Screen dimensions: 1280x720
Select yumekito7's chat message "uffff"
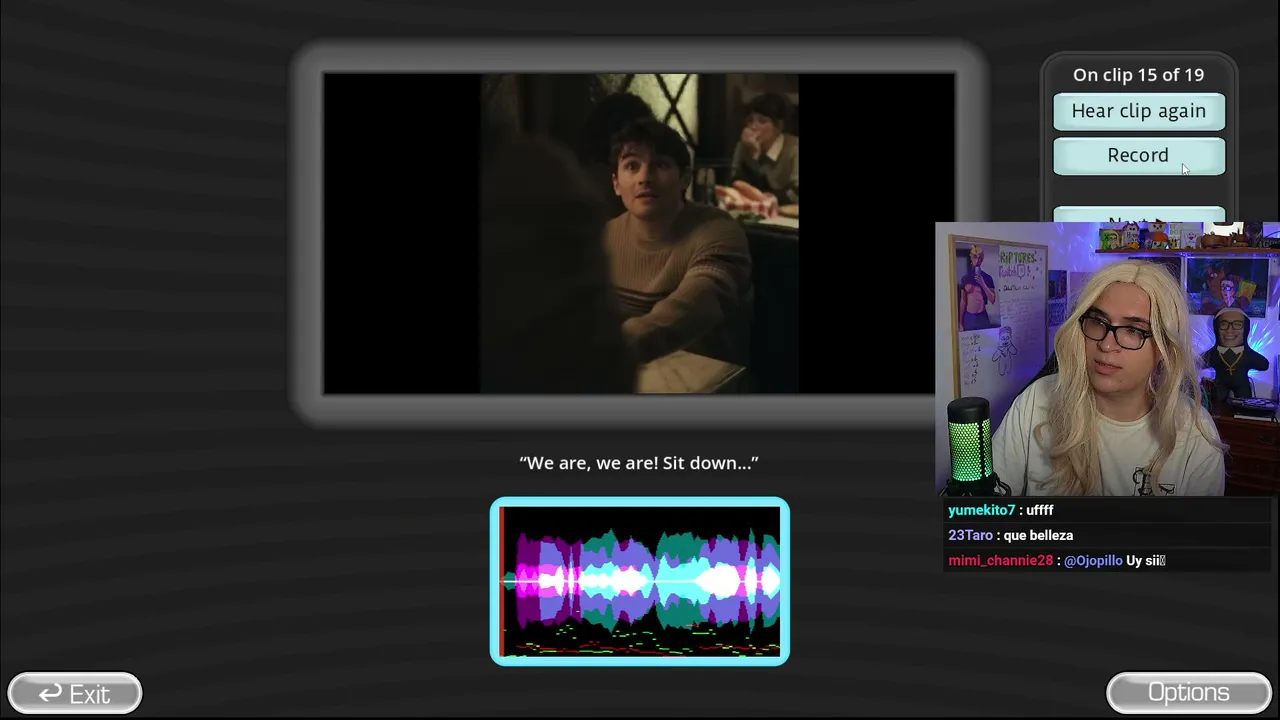click(1001, 510)
